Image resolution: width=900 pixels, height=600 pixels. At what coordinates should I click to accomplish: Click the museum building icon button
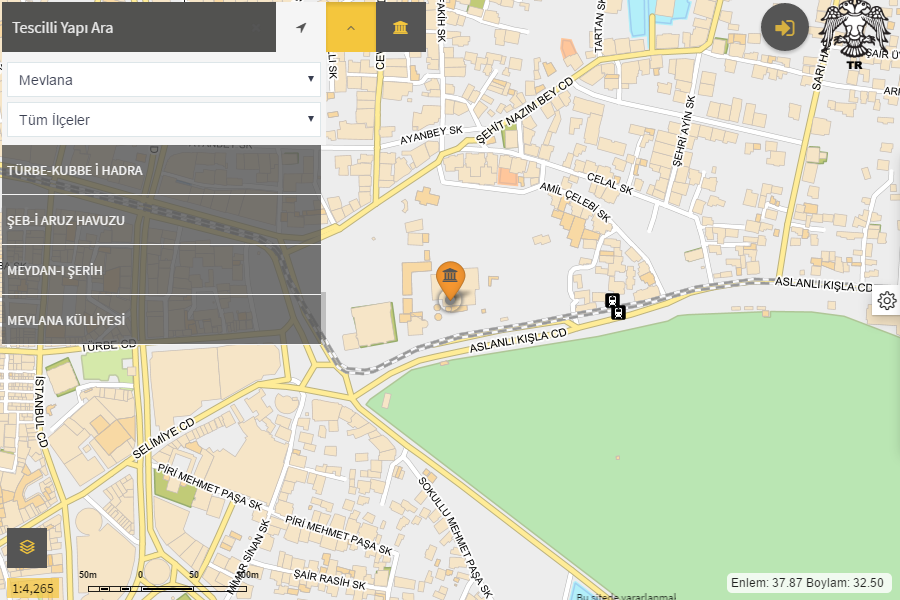pos(401,27)
